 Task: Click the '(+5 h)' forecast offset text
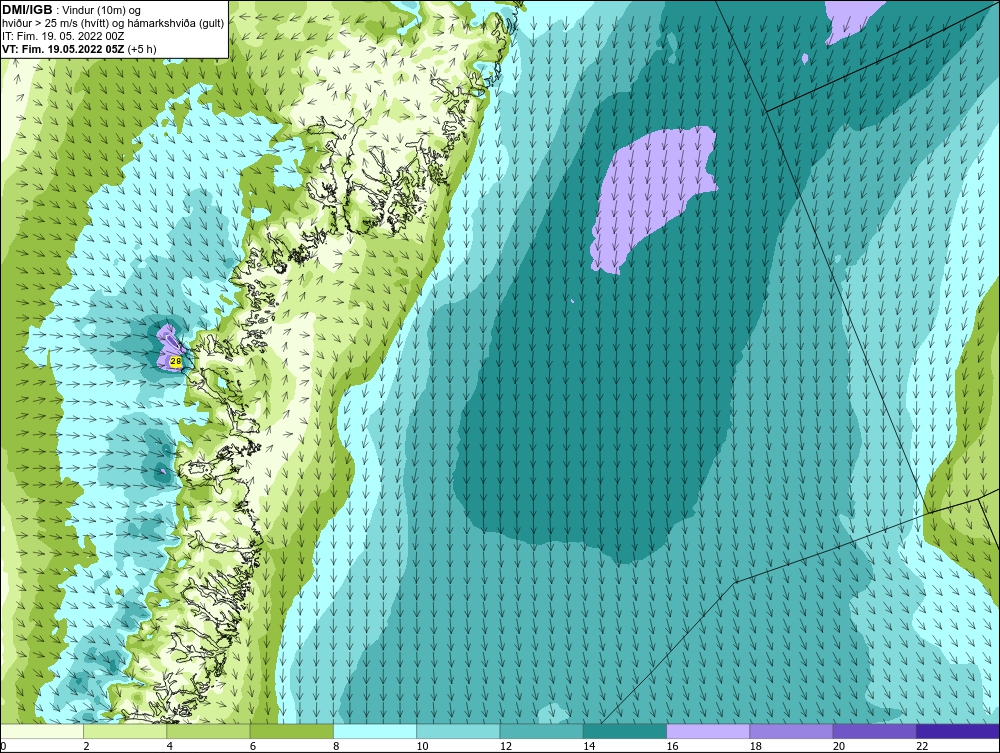point(142,49)
